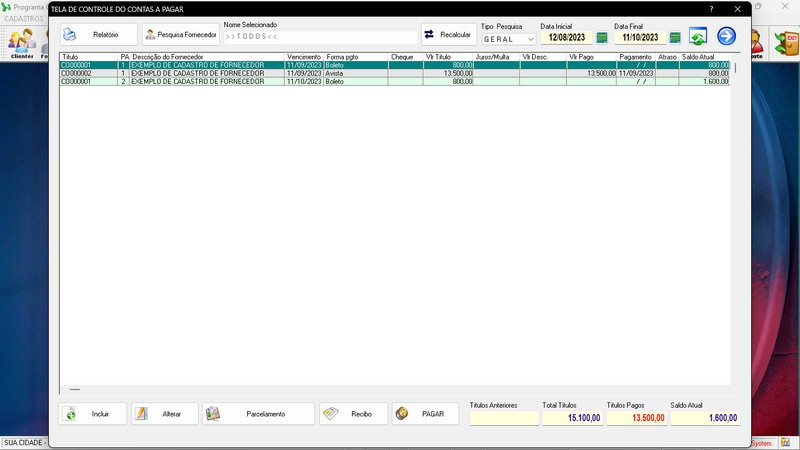Click the Vencimento column header
The image size is (800, 450).
(304, 57)
